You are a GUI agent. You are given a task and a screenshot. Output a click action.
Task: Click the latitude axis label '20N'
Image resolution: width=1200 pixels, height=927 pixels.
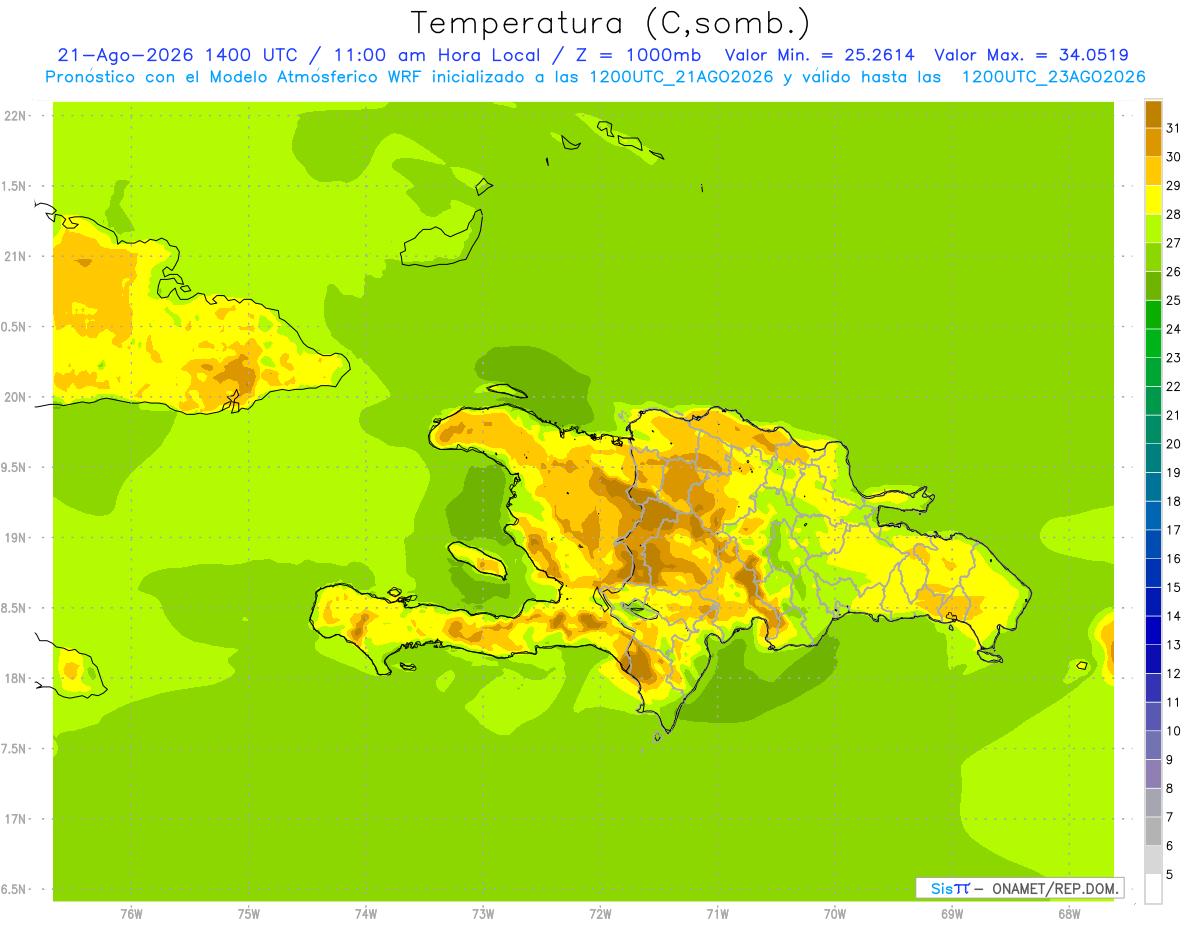(x=16, y=397)
